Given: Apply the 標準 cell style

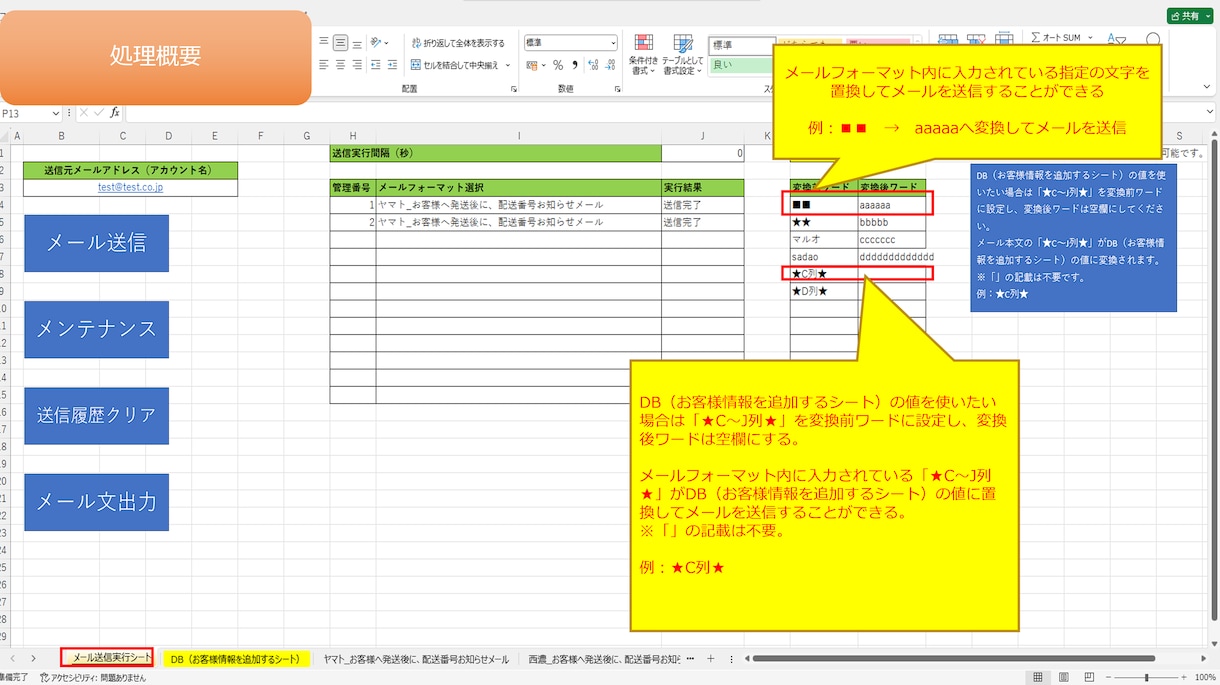Looking at the screenshot, I should click(741, 45).
